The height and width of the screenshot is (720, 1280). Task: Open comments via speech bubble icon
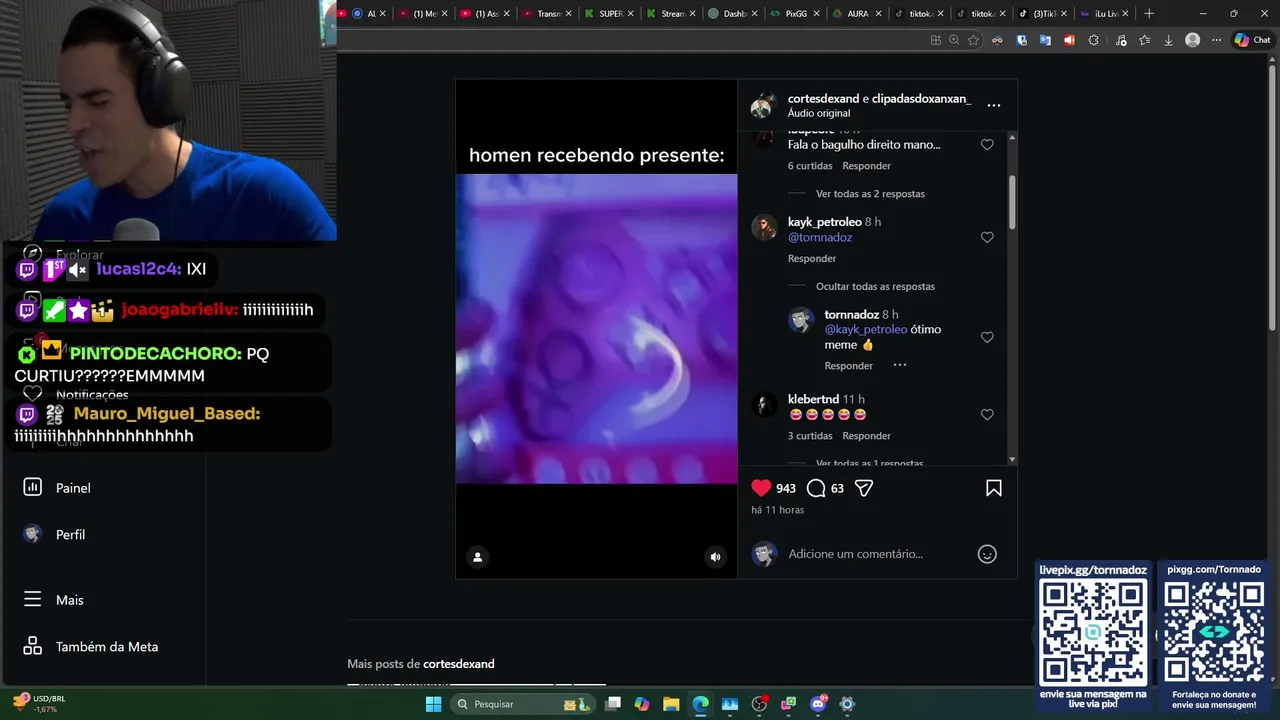[816, 488]
